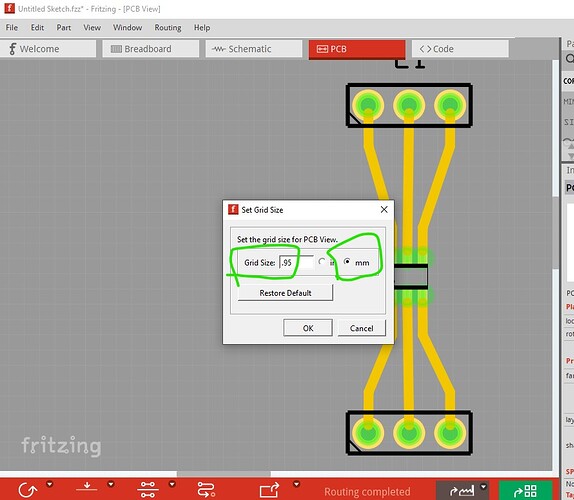Click the View from Below layer icon
This screenshot has height=500, width=574.
[x=87, y=487]
